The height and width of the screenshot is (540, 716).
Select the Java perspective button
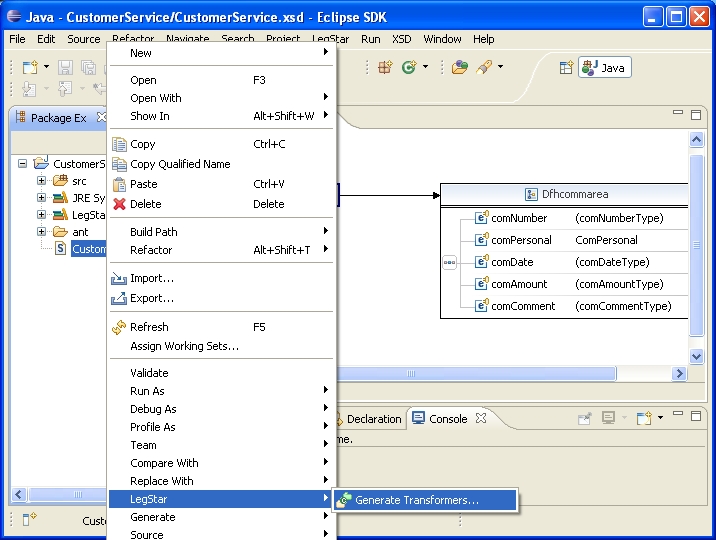pos(605,68)
